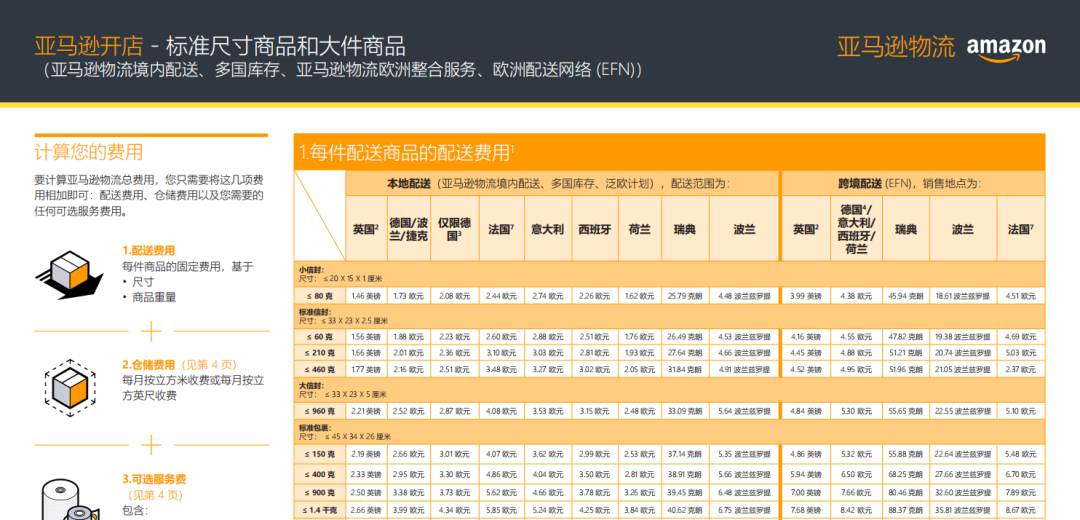Click the 22.64 波兰兹罗提 cell

point(963,455)
